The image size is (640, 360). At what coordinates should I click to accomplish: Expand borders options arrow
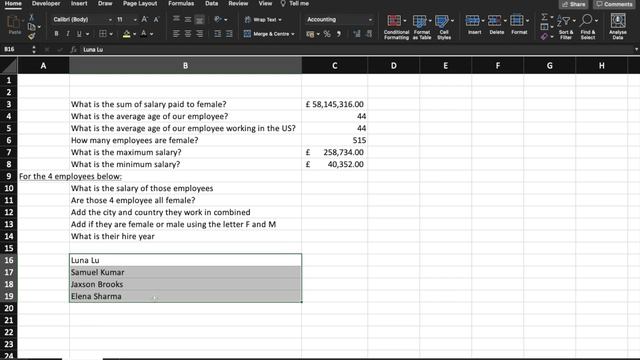(111, 34)
